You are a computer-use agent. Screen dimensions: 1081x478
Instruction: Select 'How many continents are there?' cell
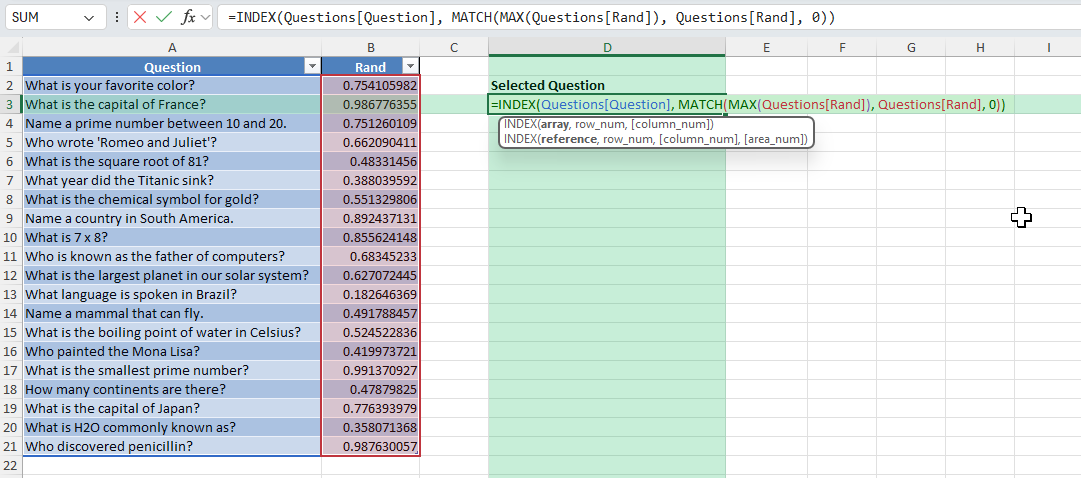click(x=172, y=389)
